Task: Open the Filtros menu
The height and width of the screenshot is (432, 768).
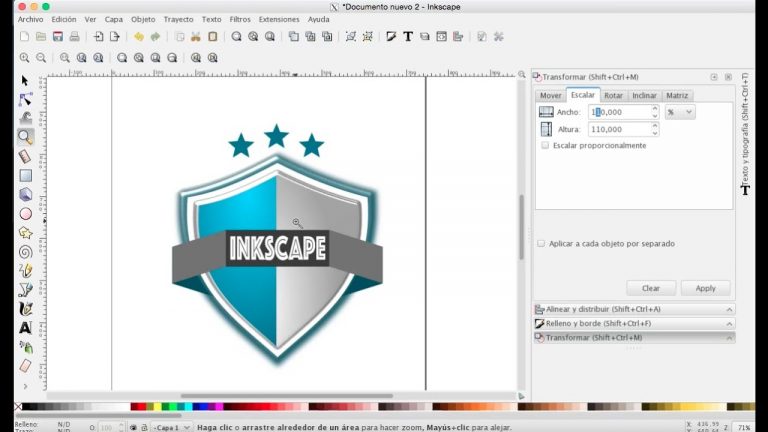Action: (240, 19)
